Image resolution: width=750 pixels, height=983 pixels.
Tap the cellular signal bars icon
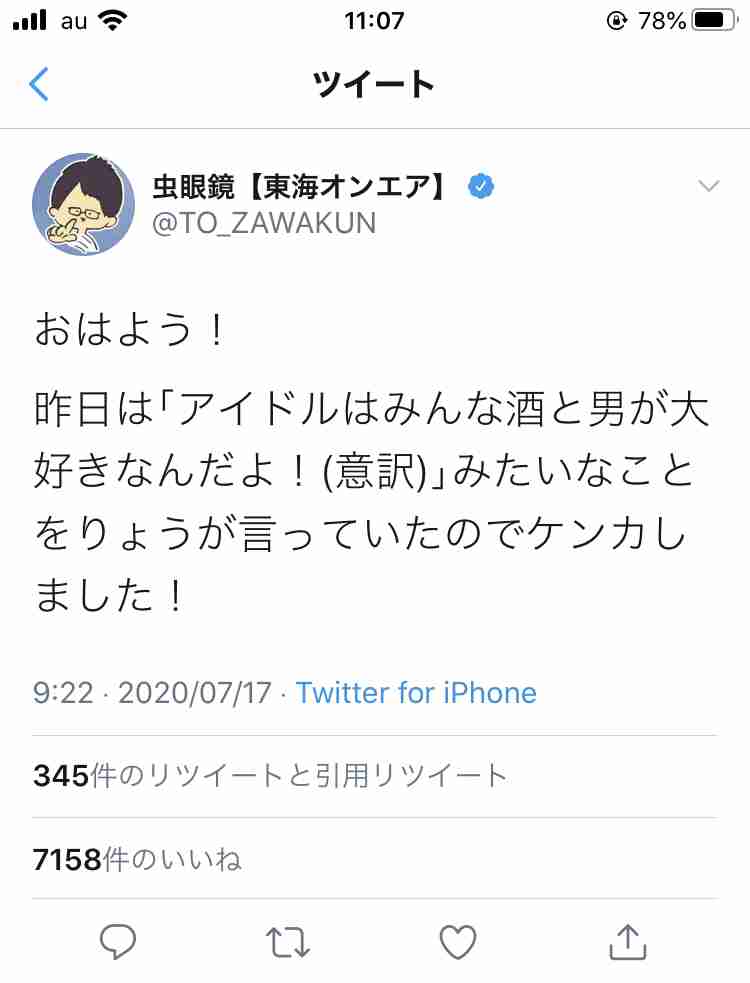click(x=29, y=20)
